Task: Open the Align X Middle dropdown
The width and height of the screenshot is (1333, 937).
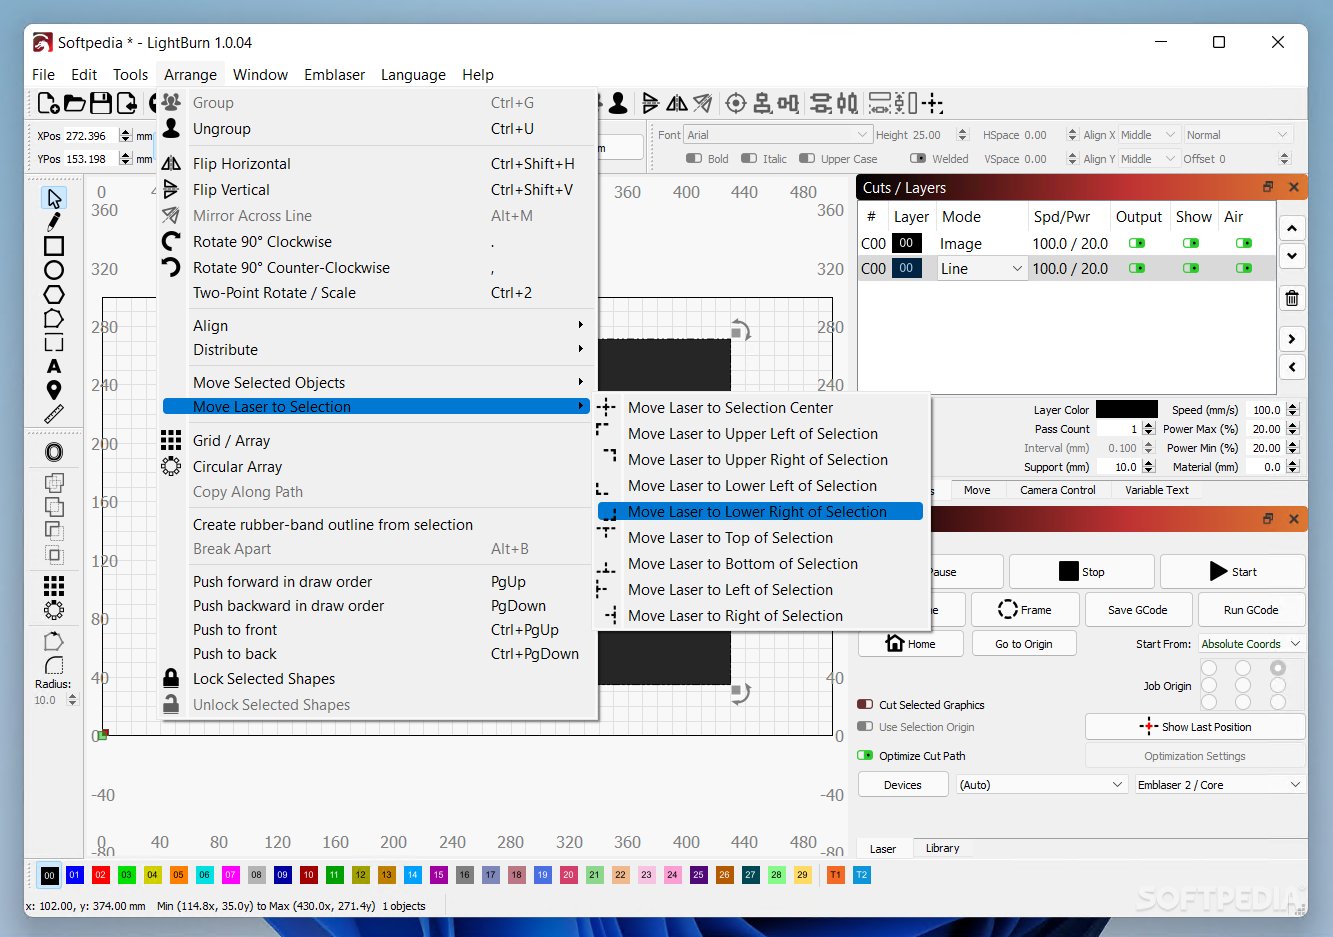Action: 1149,135
